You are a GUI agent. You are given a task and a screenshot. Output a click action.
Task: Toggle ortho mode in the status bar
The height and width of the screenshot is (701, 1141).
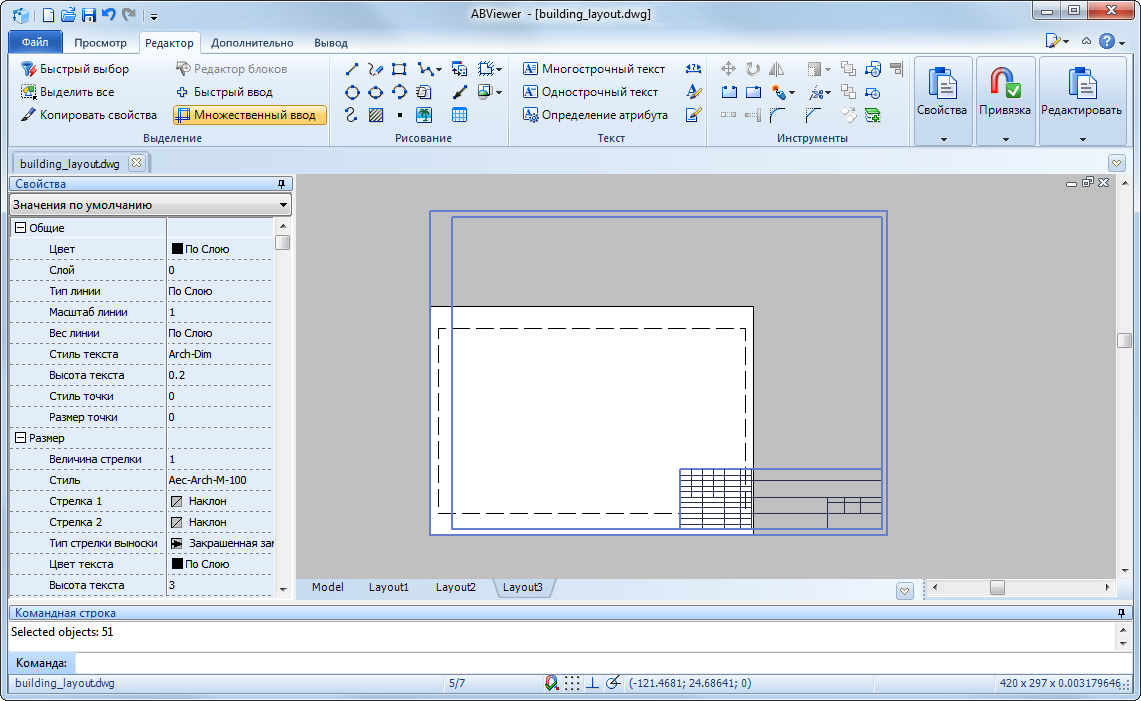[592, 683]
